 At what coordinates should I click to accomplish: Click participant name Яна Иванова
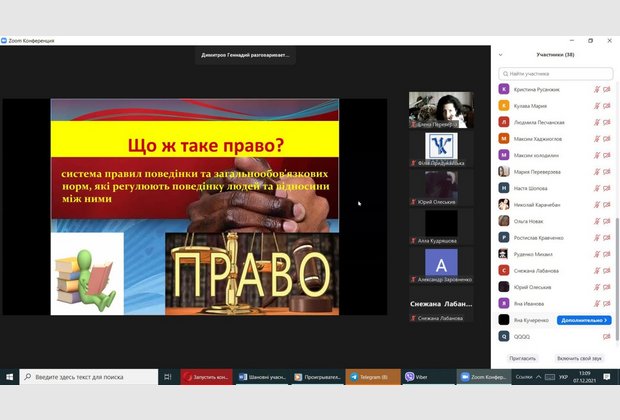click(529, 304)
